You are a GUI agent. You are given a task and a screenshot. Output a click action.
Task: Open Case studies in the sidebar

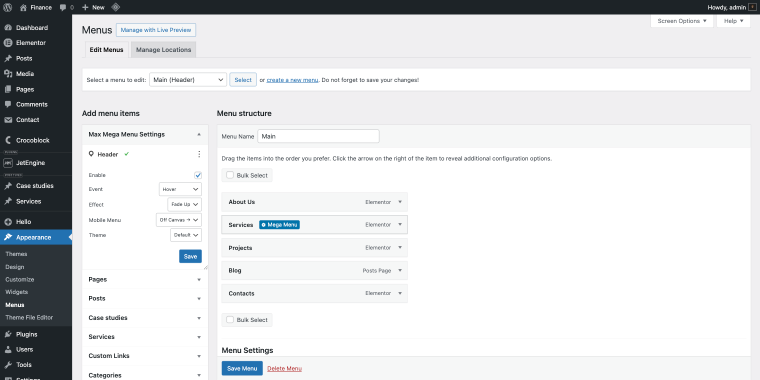[x=36, y=186]
